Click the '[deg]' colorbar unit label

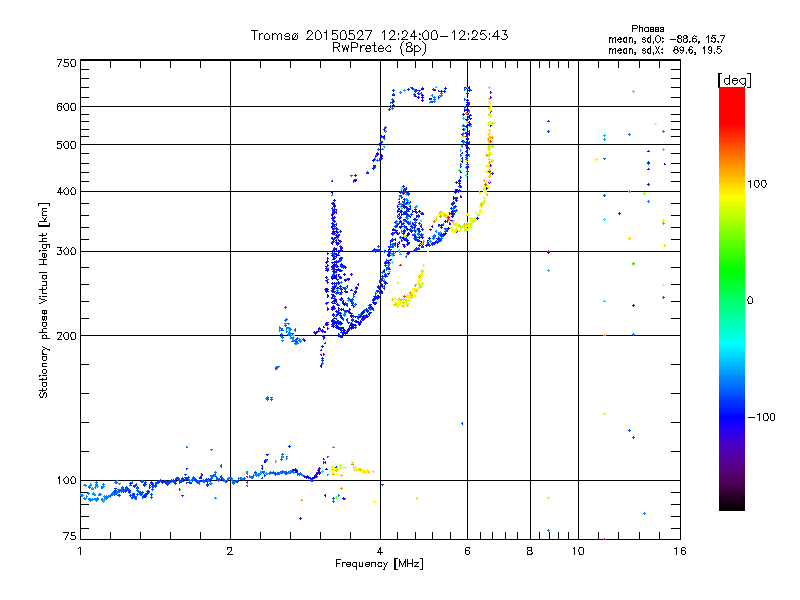[734, 80]
